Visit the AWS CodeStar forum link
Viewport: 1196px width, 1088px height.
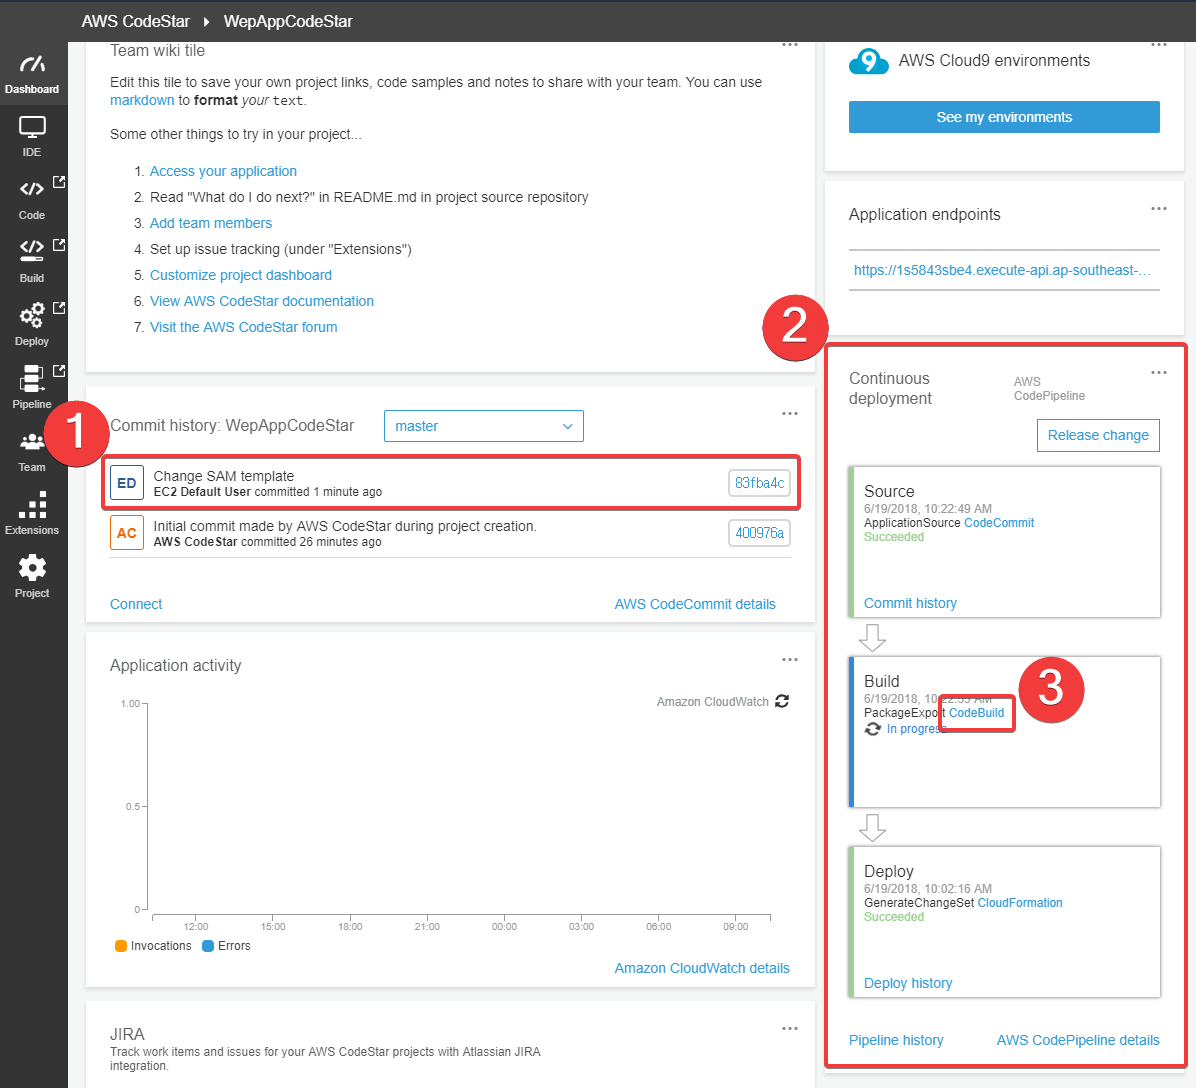243,327
